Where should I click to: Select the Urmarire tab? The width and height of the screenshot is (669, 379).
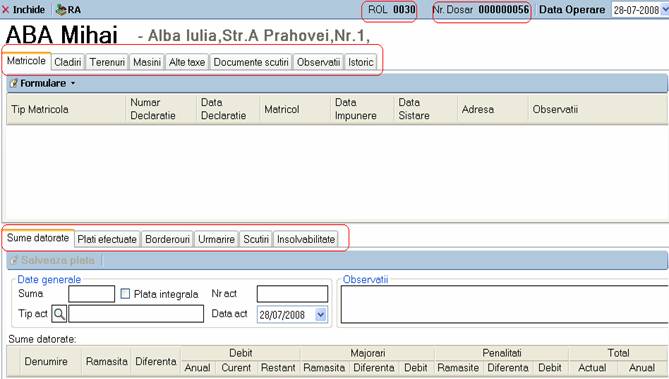click(x=216, y=239)
